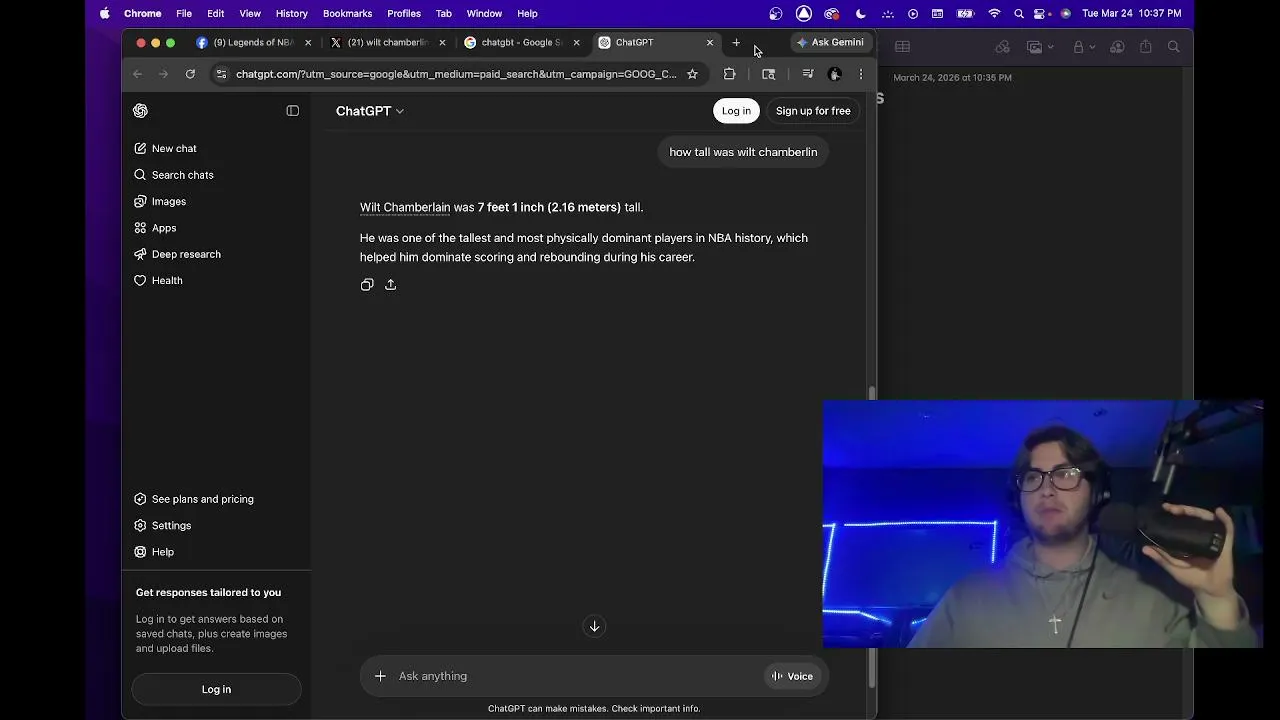Switch to the wilt chamberlin X tab
The width and height of the screenshot is (1280, 720).
click(x=386, y=42)
